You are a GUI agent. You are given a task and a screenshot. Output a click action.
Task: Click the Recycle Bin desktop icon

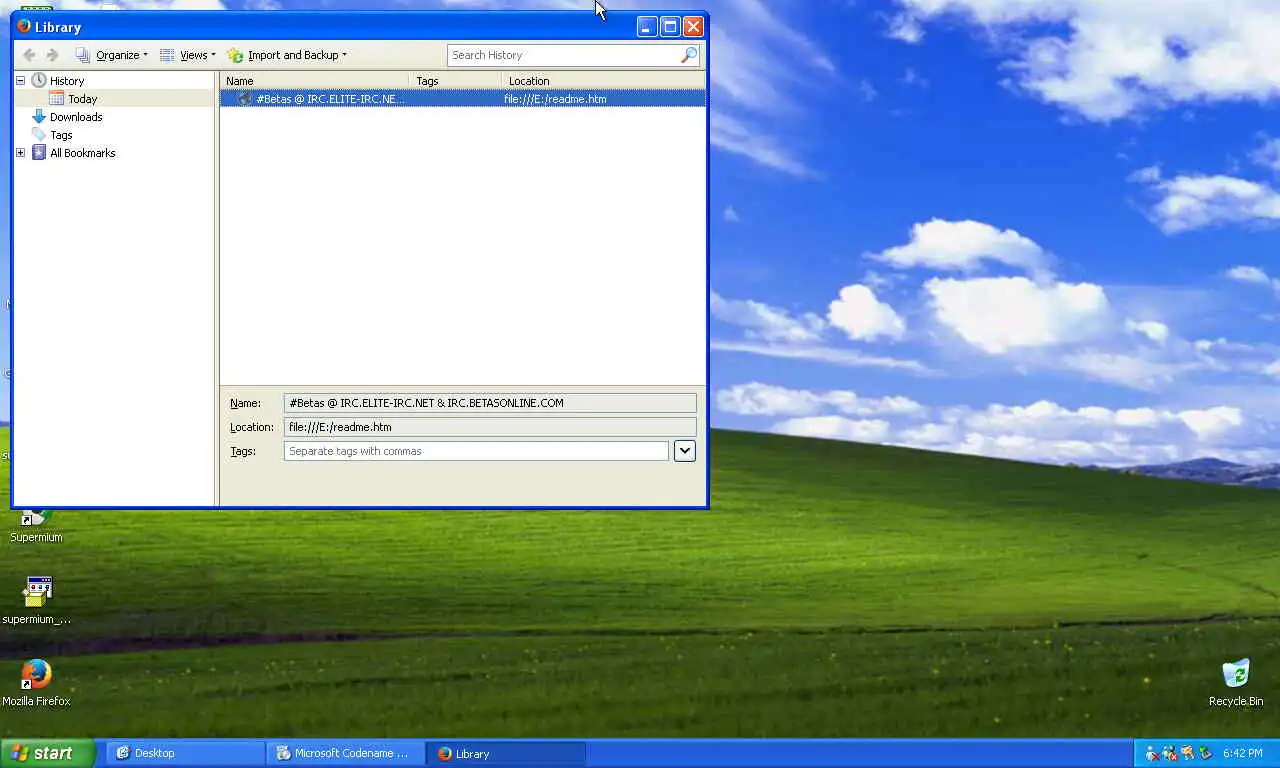pyautogui.click(x=1236, y=683)
